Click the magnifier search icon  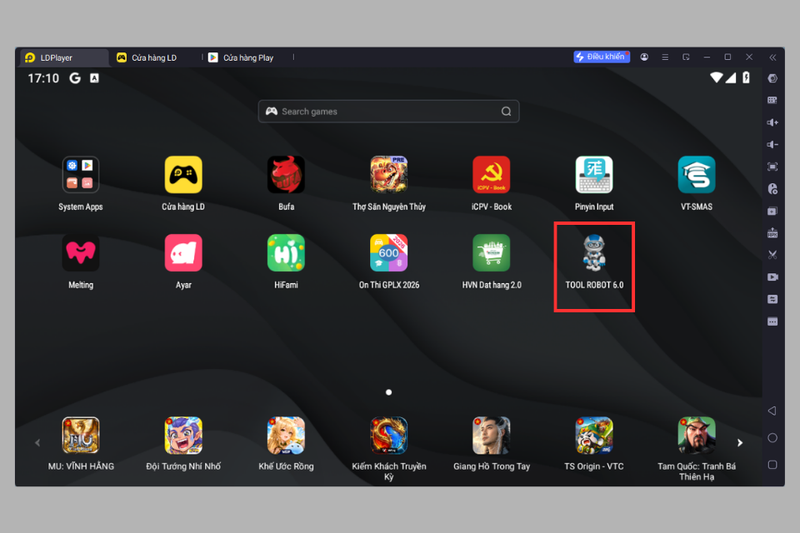pyautogui.click(x=506, y=111)
